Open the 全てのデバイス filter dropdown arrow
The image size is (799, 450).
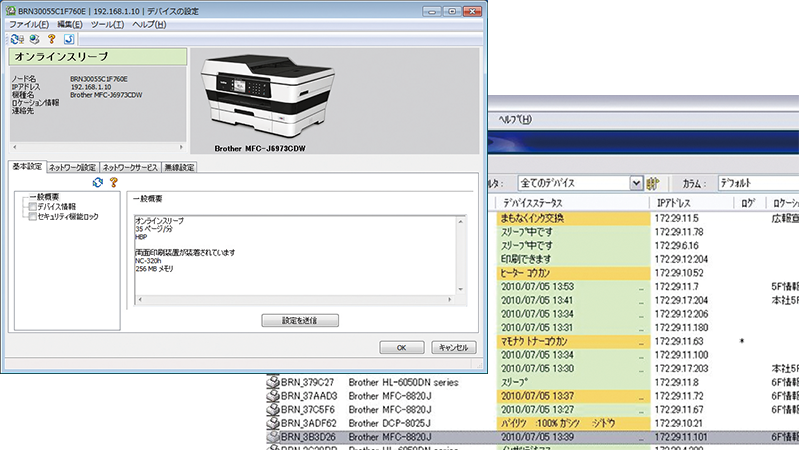click(x=636, y=183)
